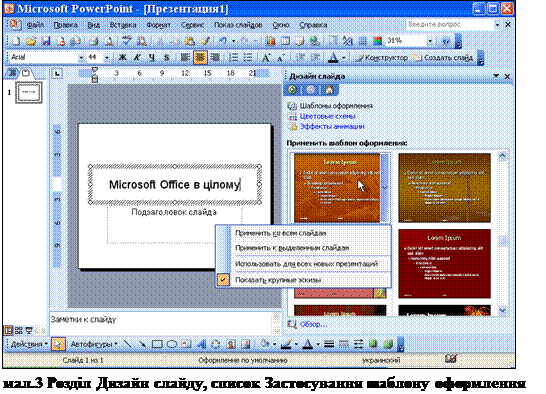Open Help via the question mark icon
Screen dimensions: 546x394
pyautogui.click(x=446, y=41)
